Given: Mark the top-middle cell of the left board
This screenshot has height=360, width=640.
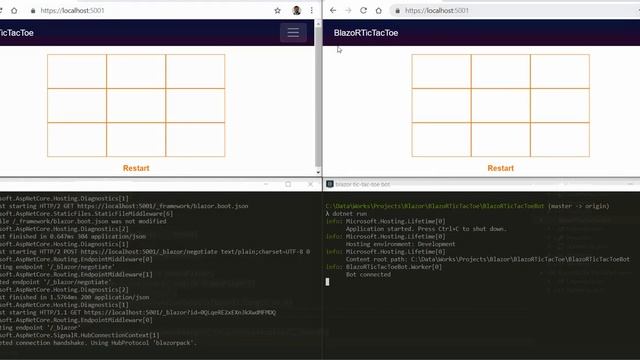Looking at the screenshot, I should coord(136,71).
